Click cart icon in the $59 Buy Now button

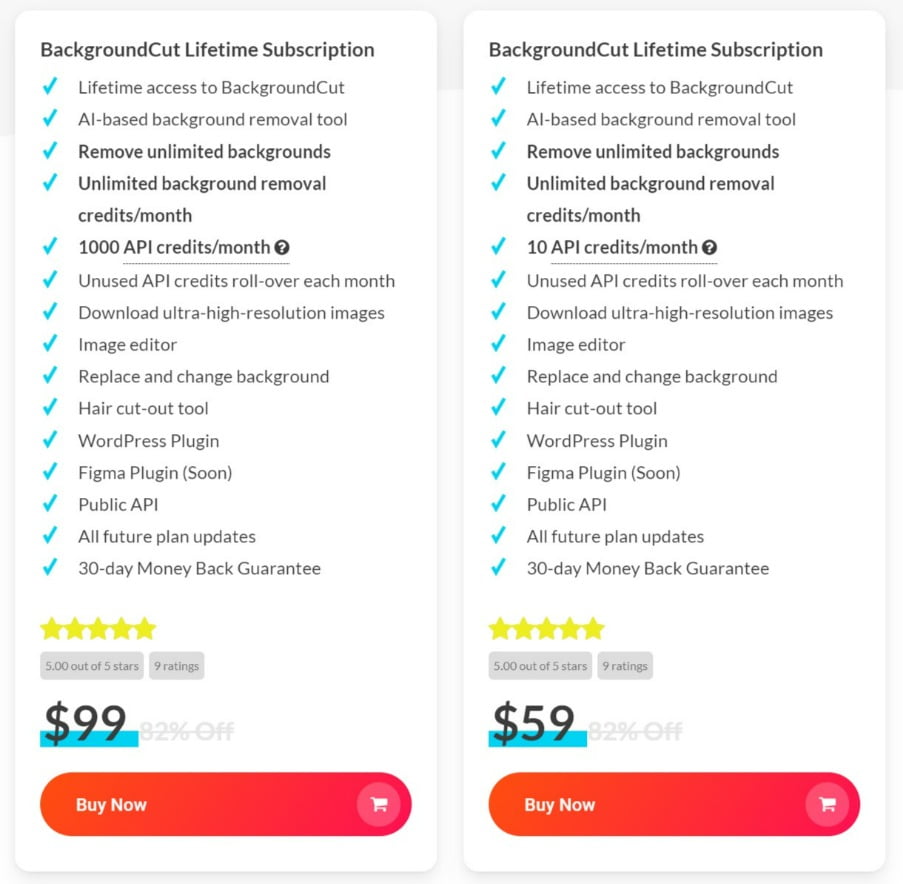827,804
